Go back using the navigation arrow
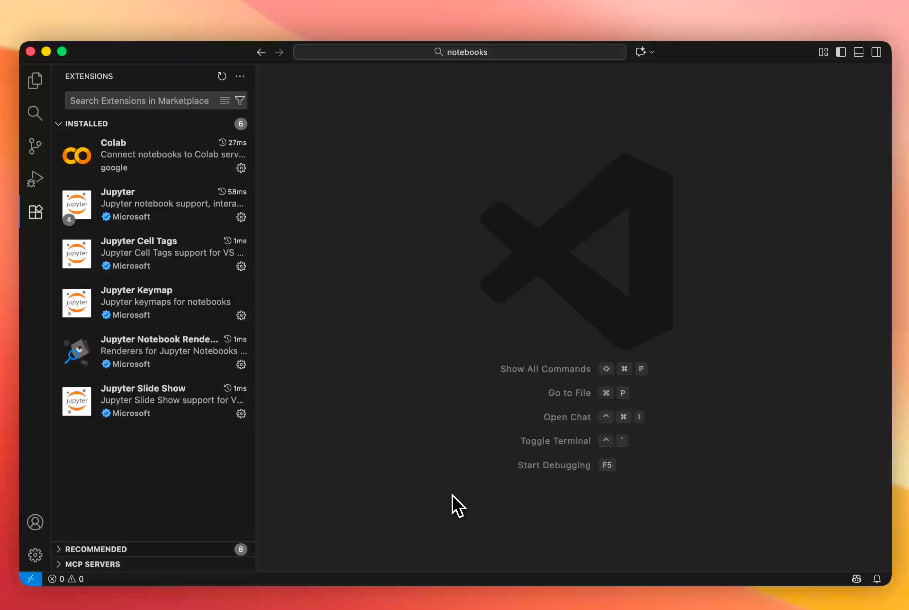This screenshot has height=610, width=909. tap(261, 52)
